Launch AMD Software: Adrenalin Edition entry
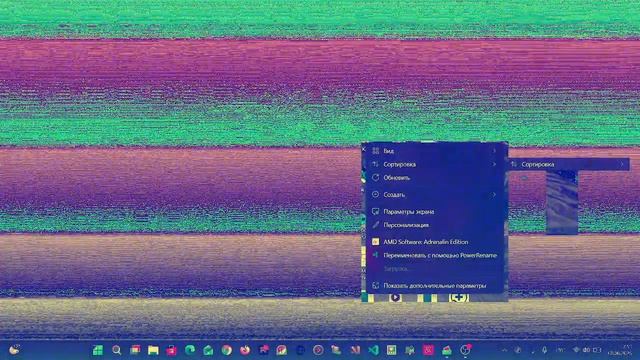Screen dimensions: 640x360 [x=434, y=242]
